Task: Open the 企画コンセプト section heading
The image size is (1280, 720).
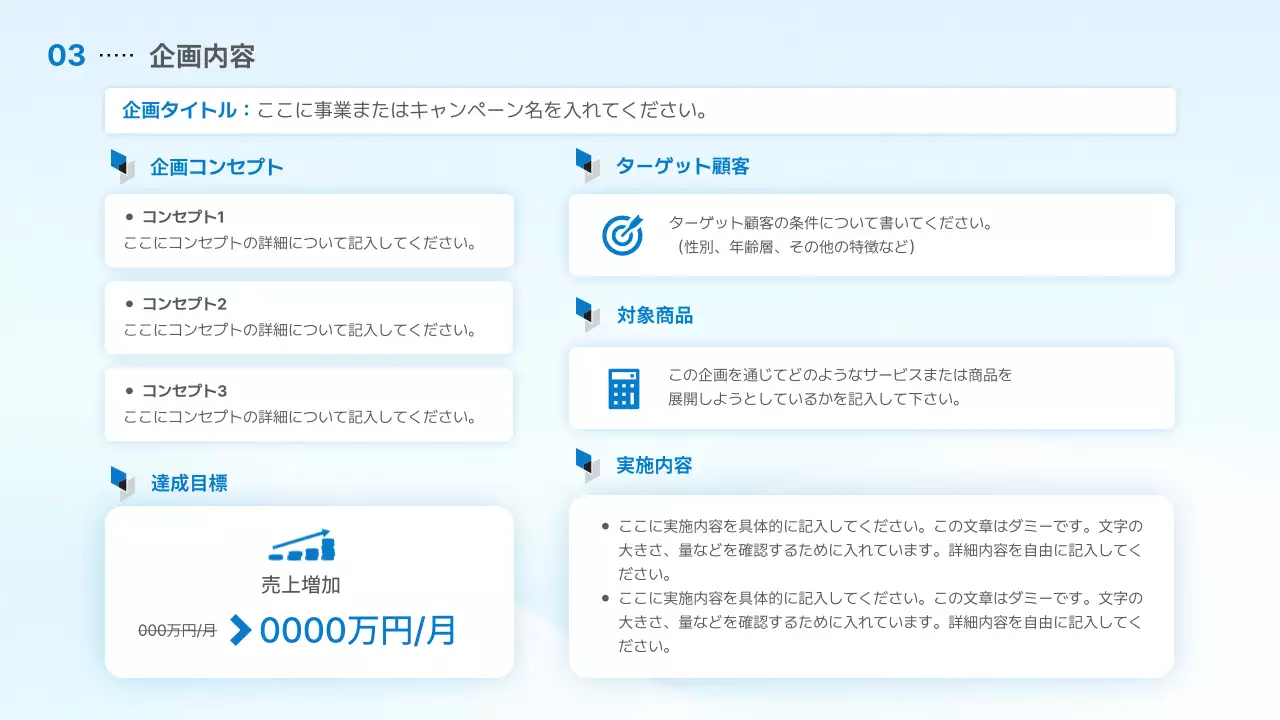Action: coord(216,166)
